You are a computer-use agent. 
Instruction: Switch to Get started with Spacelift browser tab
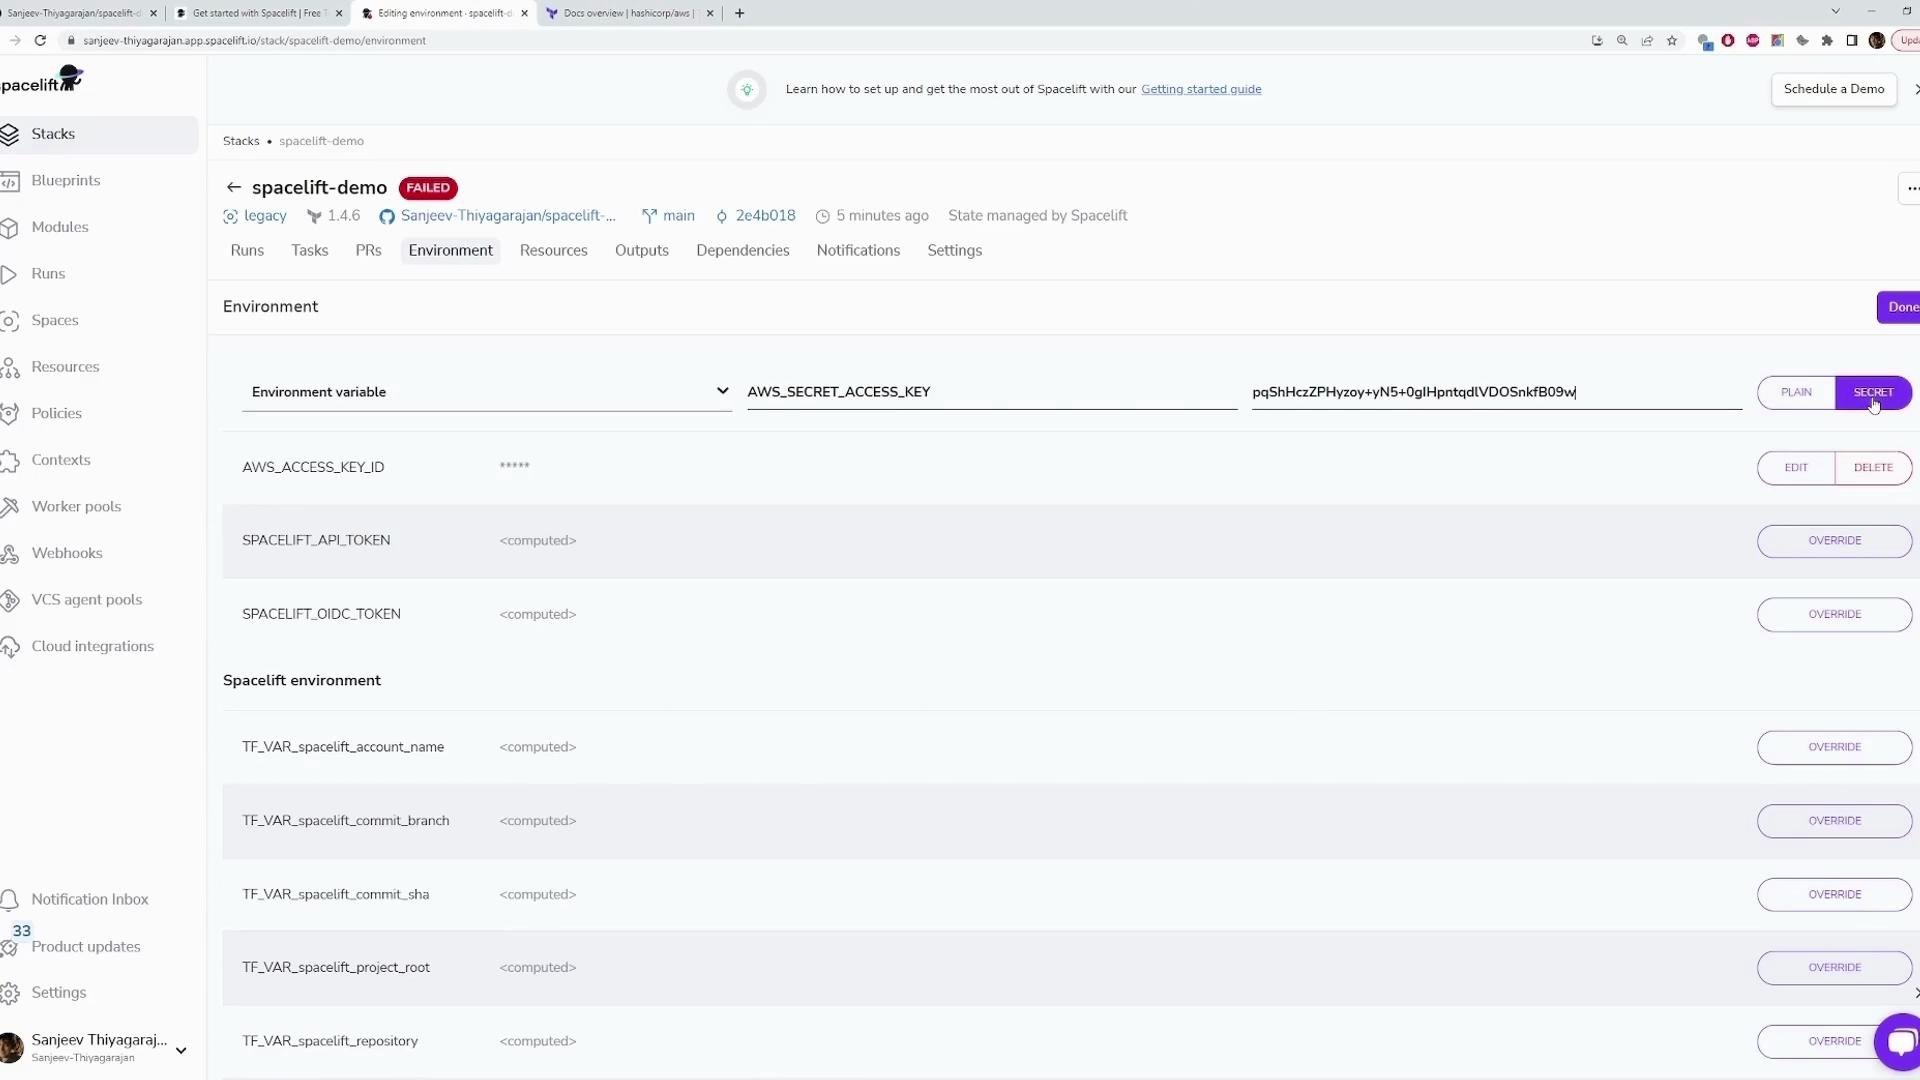point(258,13)
